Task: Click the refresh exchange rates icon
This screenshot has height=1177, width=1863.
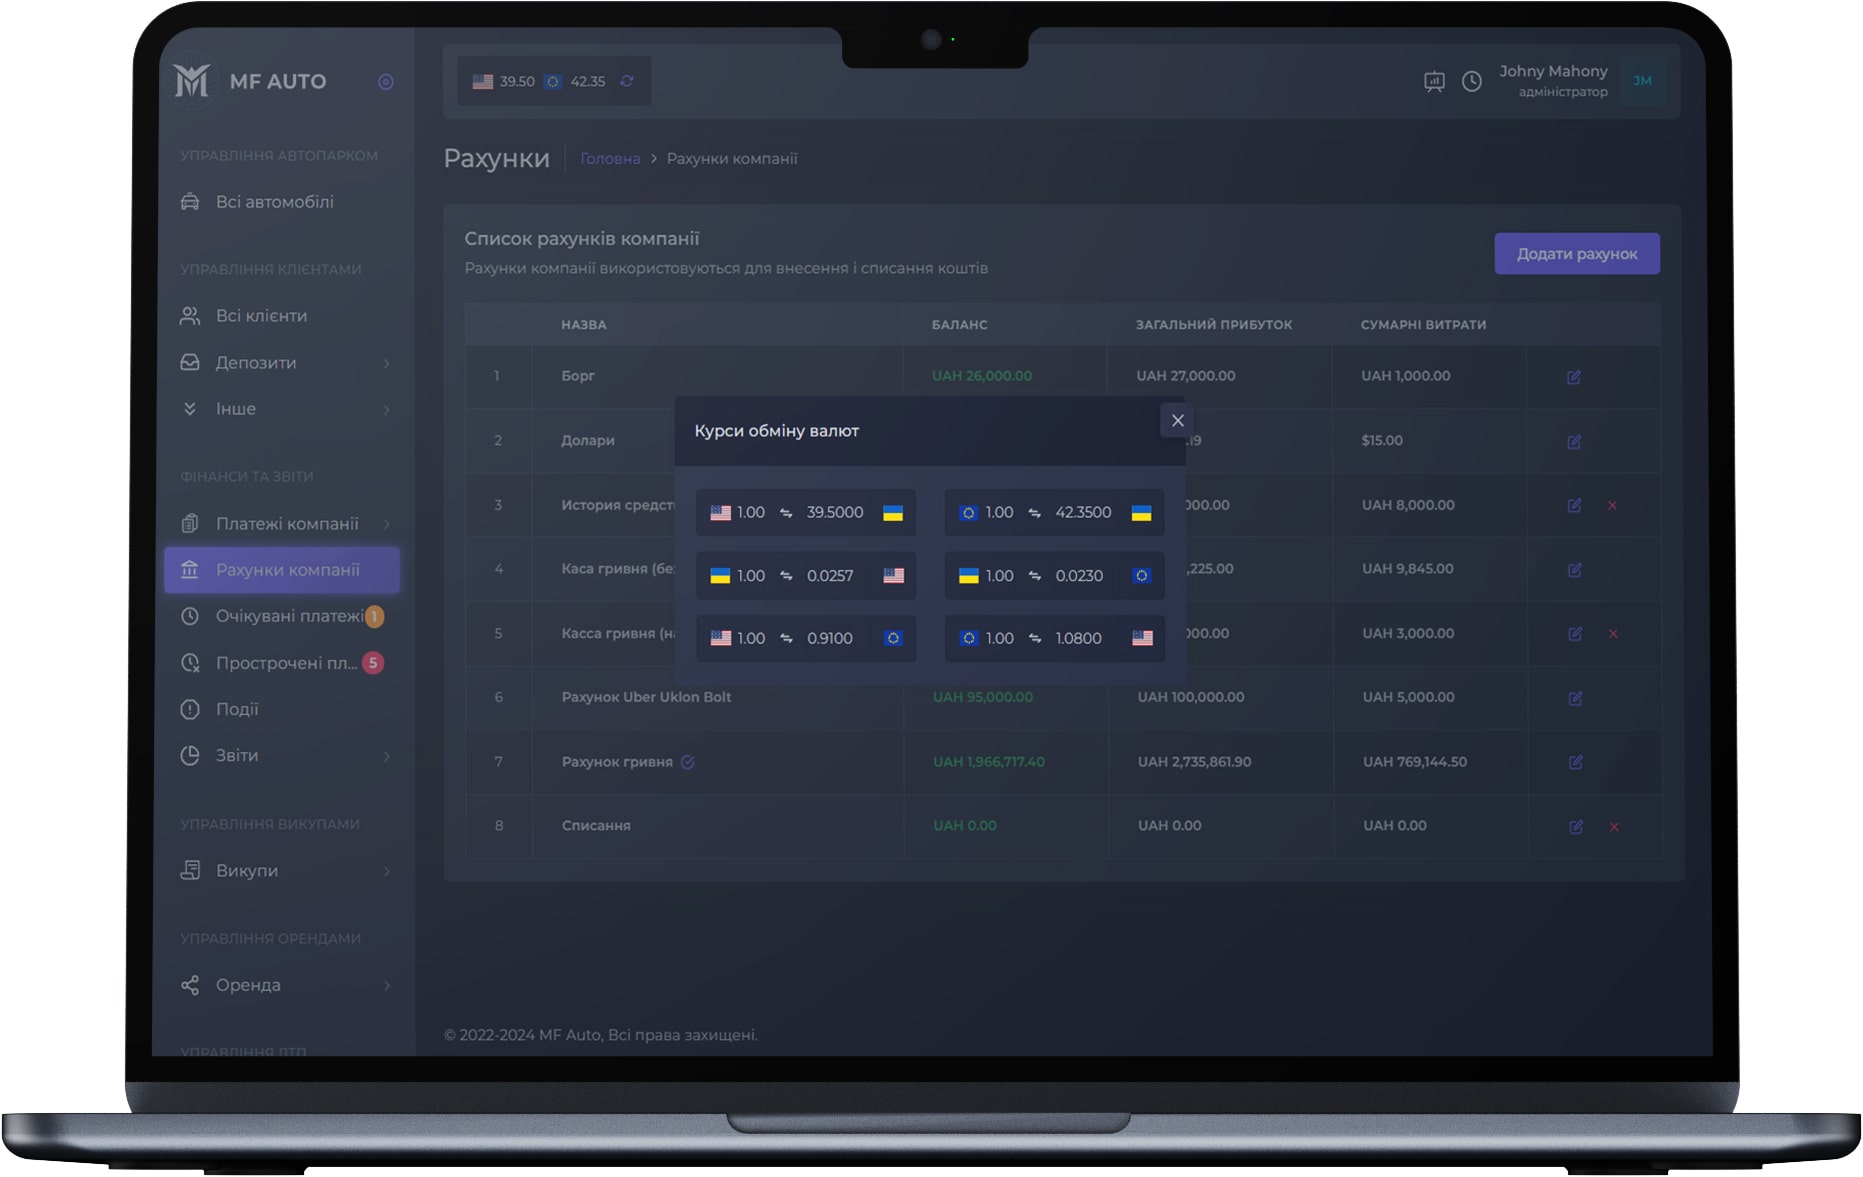Action: [x=627, y=81]
